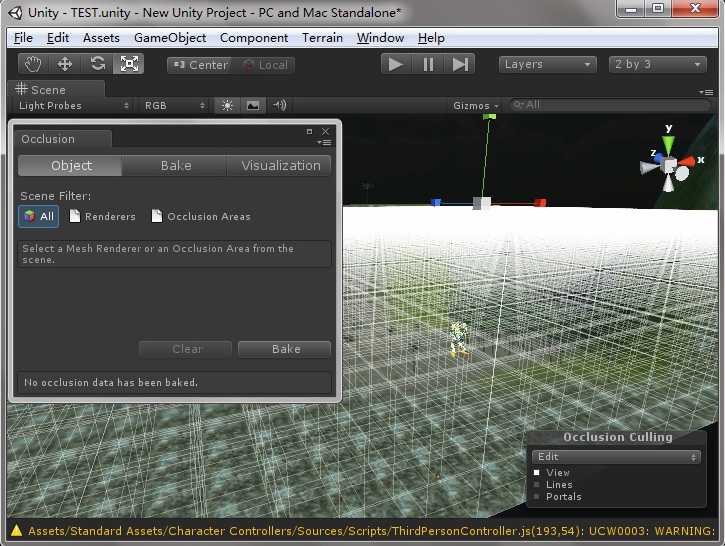Select the Rotate tool
The height and width of the screenshot is (546, 725).
pos(97,64)
